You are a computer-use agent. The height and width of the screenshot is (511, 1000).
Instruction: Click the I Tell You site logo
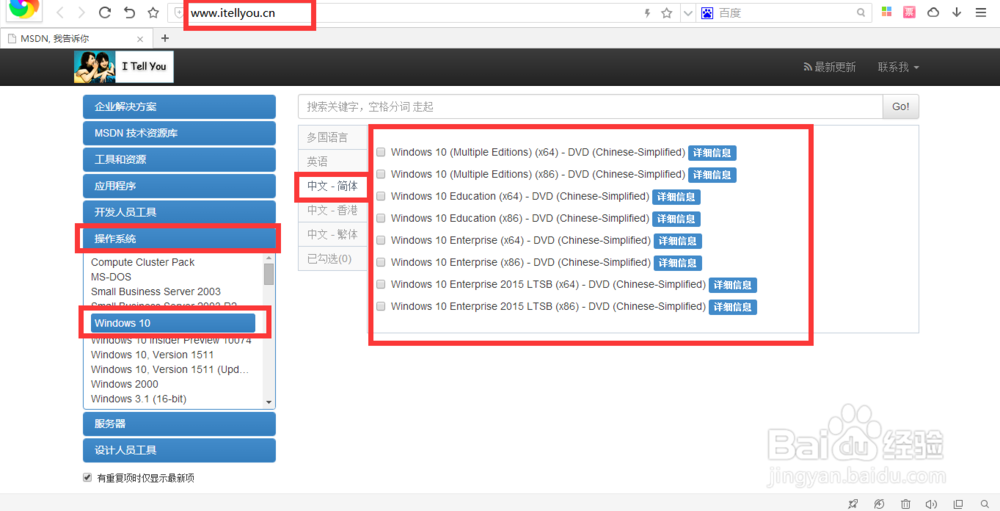(x=124, y=66)
